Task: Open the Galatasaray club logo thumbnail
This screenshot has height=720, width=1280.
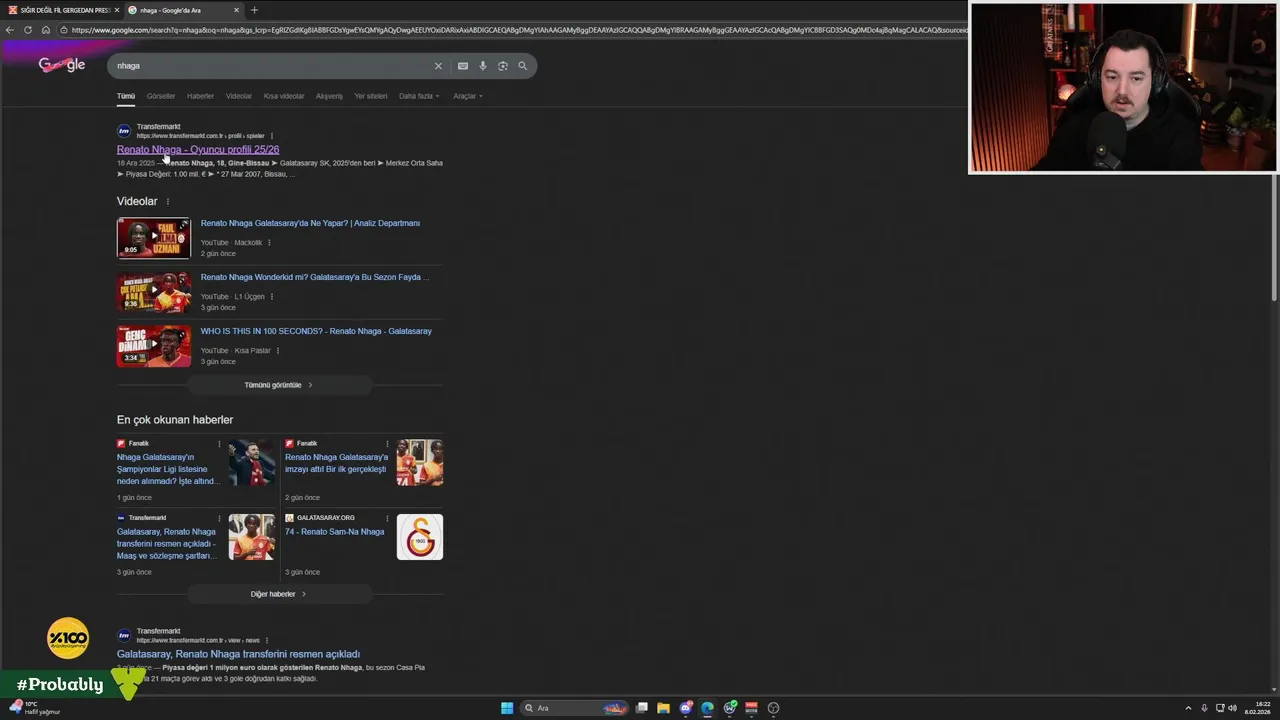Action: pyautogui.click(x=420, y=537)
